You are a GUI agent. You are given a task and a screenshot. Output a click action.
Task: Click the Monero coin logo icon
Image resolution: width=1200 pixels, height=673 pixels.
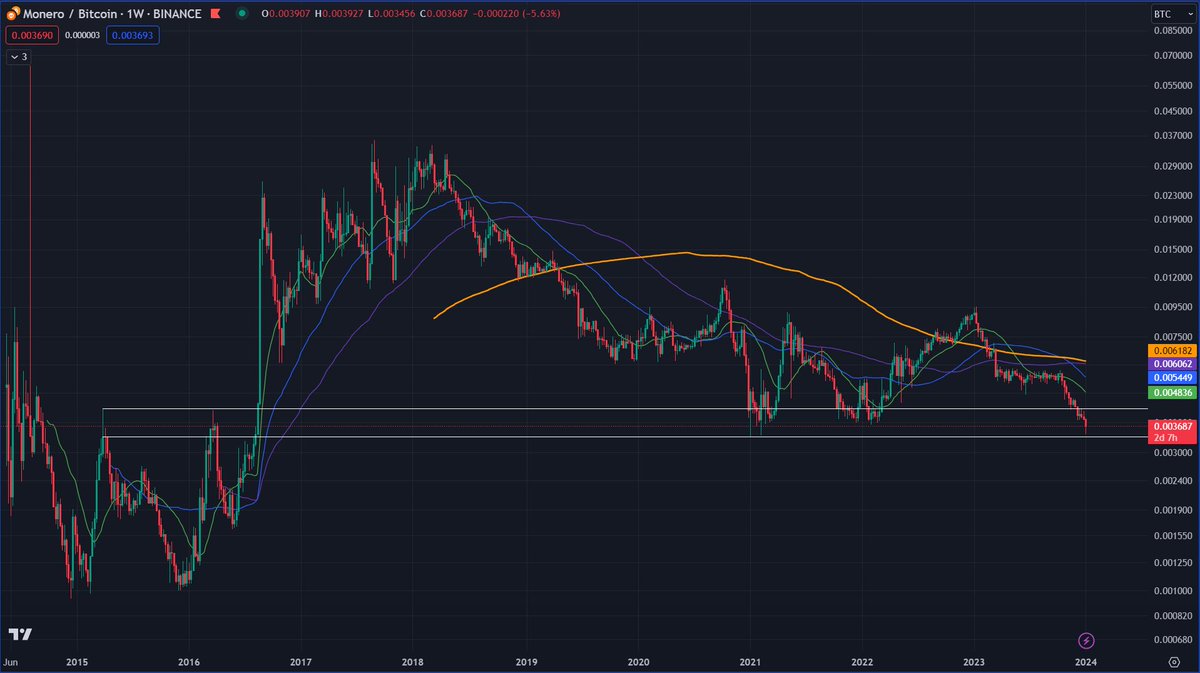[14, 14]
